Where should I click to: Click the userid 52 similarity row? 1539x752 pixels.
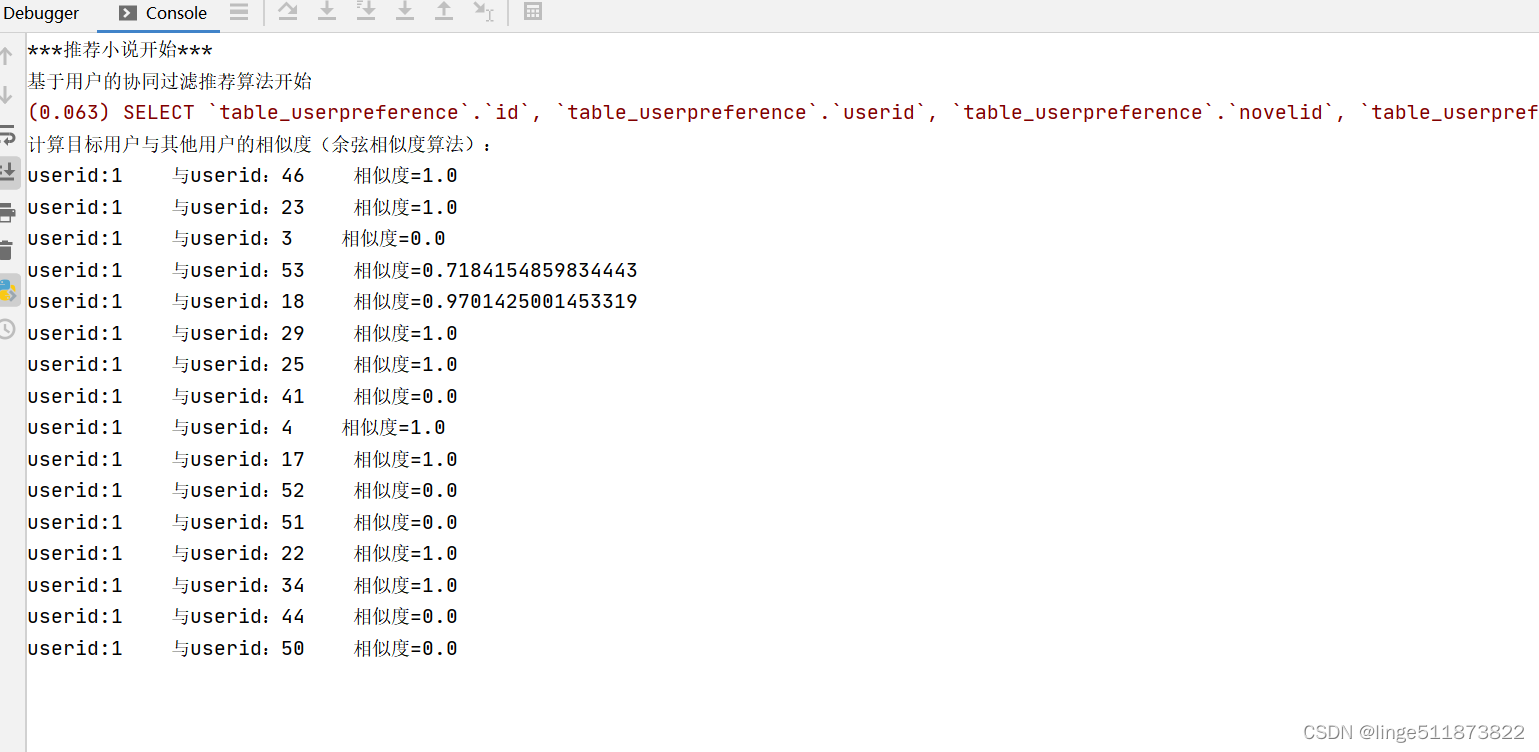tap(242, 491)
